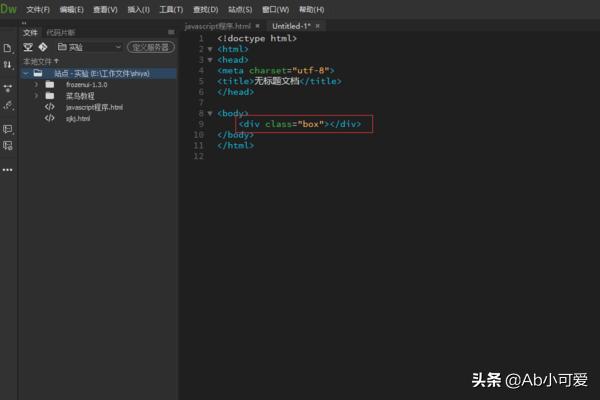The height and width of the screenshot is (400, 600).
Task: Open the three-dot more tools menu
Action: point(8,170)
